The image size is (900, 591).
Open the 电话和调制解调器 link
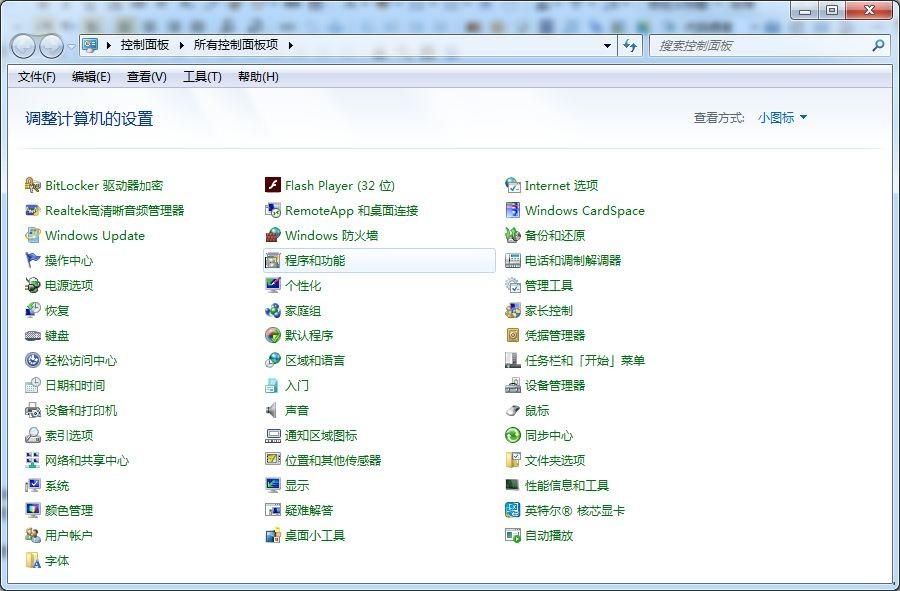[x=573, y=260]
